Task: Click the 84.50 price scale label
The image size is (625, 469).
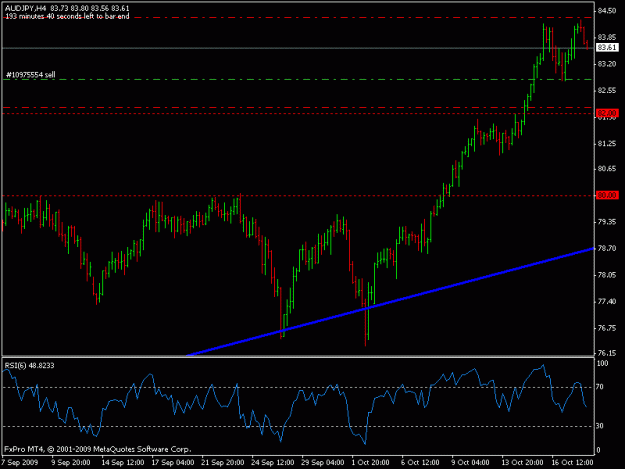Action: 607,11
